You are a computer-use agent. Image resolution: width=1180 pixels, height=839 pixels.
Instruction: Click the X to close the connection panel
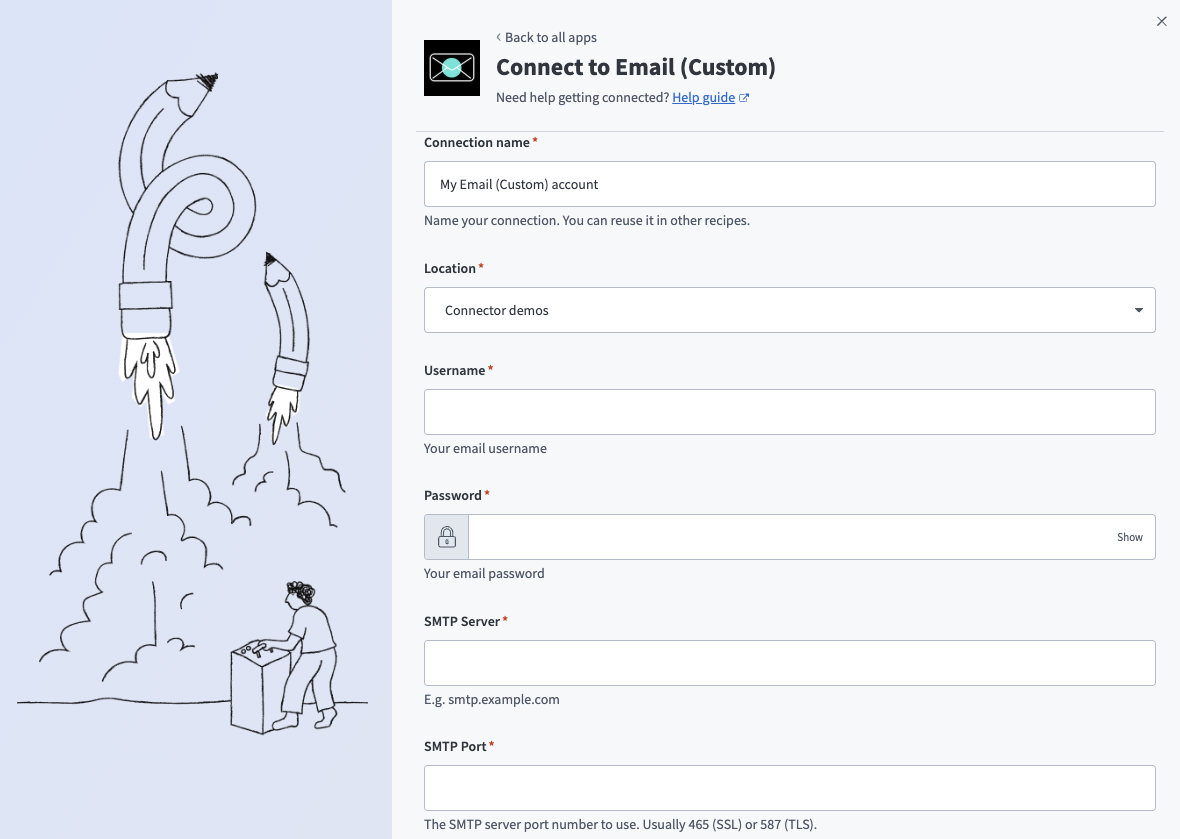pyautogui.click(x=1161, y=20)
